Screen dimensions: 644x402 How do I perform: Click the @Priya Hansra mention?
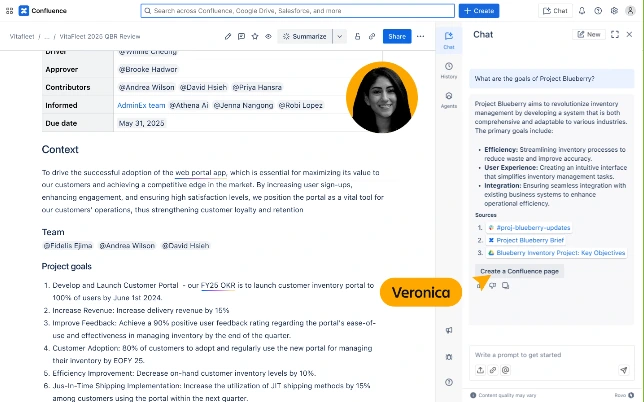point(257,87)
